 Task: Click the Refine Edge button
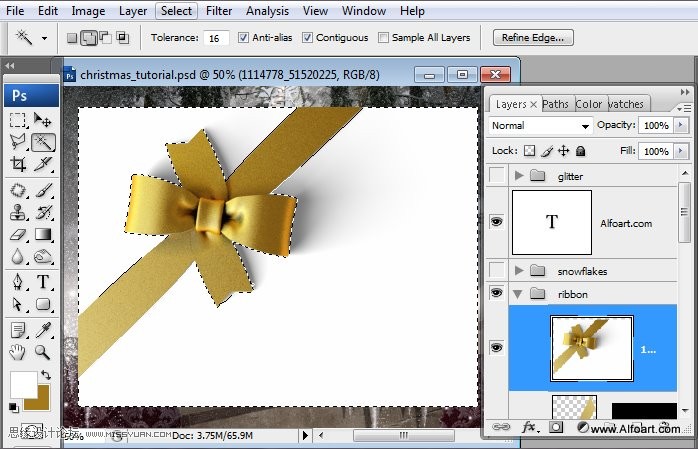click(533, 38)
